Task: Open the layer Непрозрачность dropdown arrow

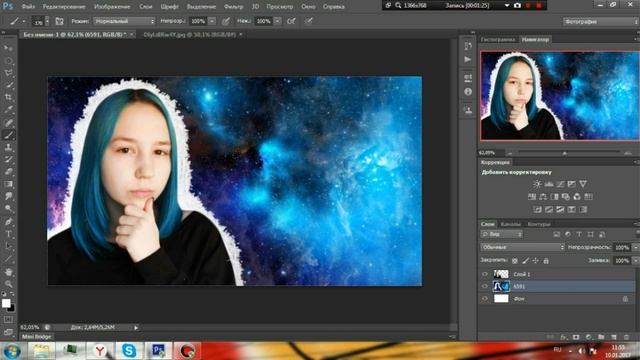Action: point(636,247)
